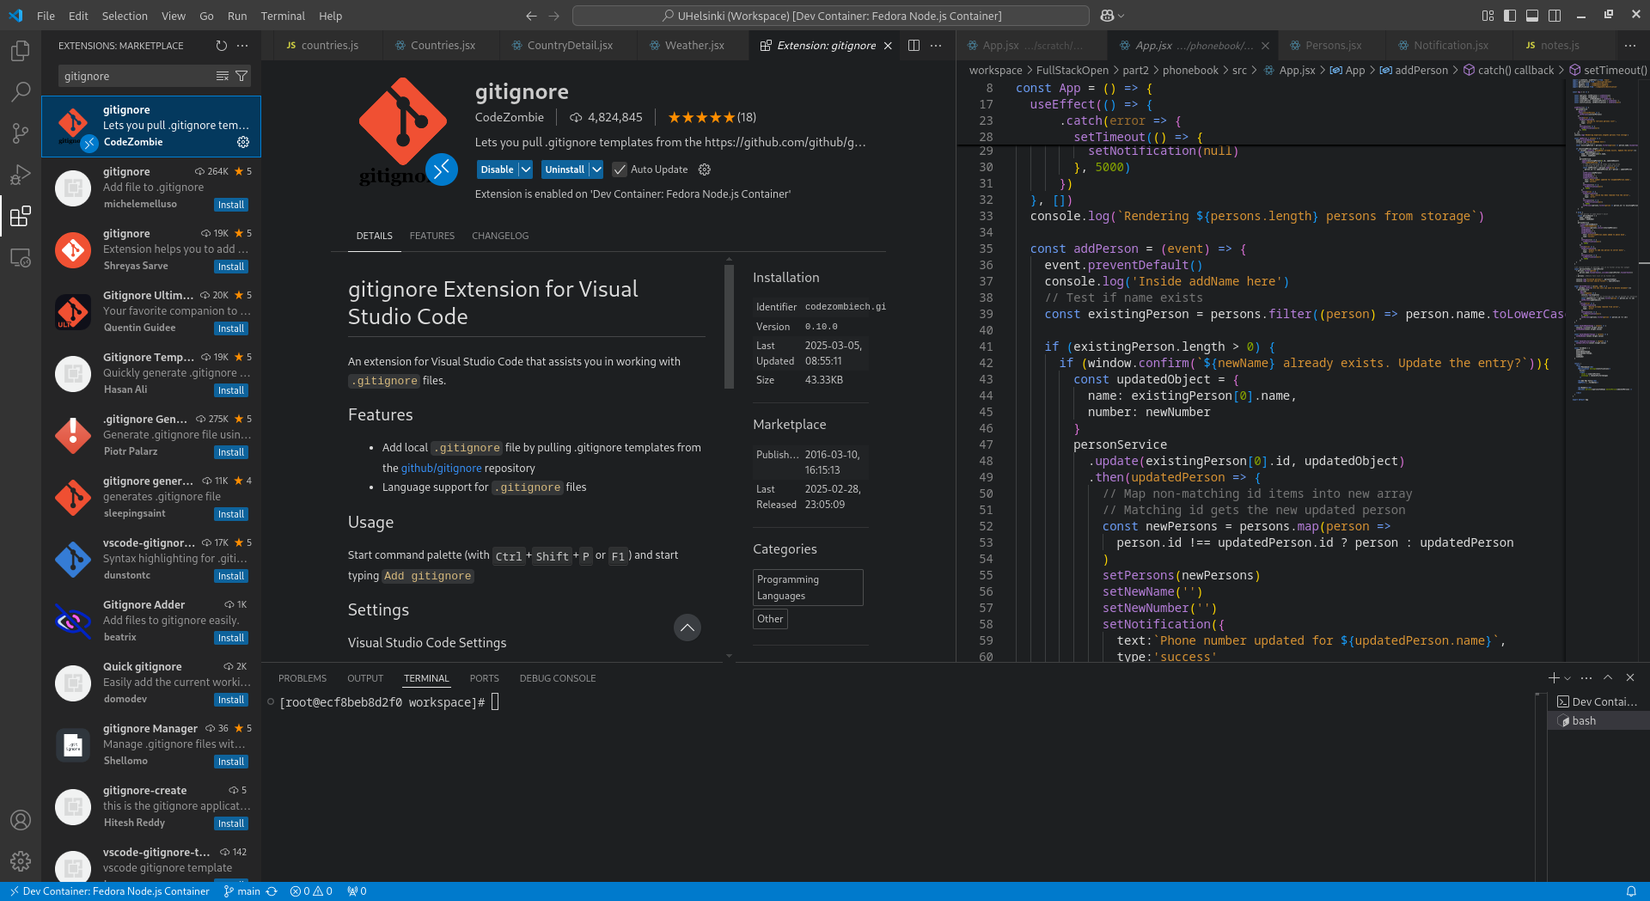Maximize the panel with the chevron toggle
Image resolution: width=1650 pixels, height=901 pixels.
click(1607, 677)
